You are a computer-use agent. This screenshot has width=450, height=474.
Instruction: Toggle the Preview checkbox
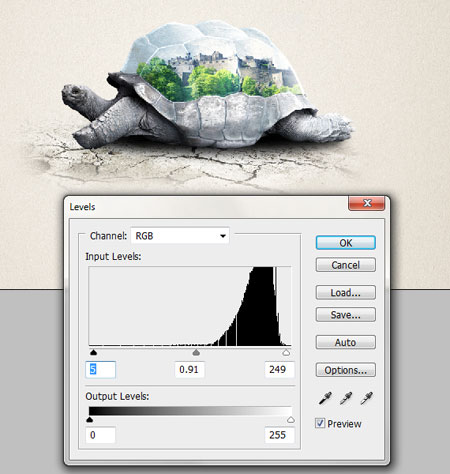coord(320,423)
